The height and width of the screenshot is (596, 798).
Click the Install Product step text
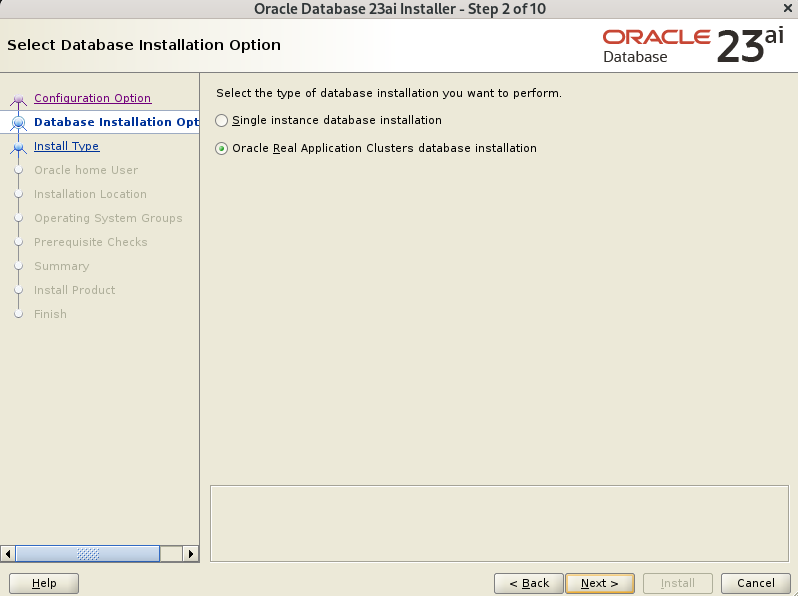pyautogui.click(x=74, y=290)
